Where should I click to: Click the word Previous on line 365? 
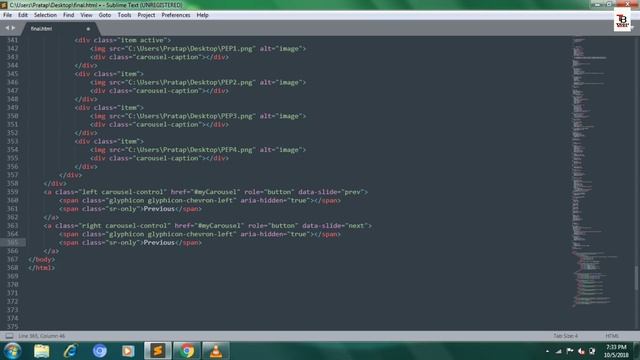(159, 242)
